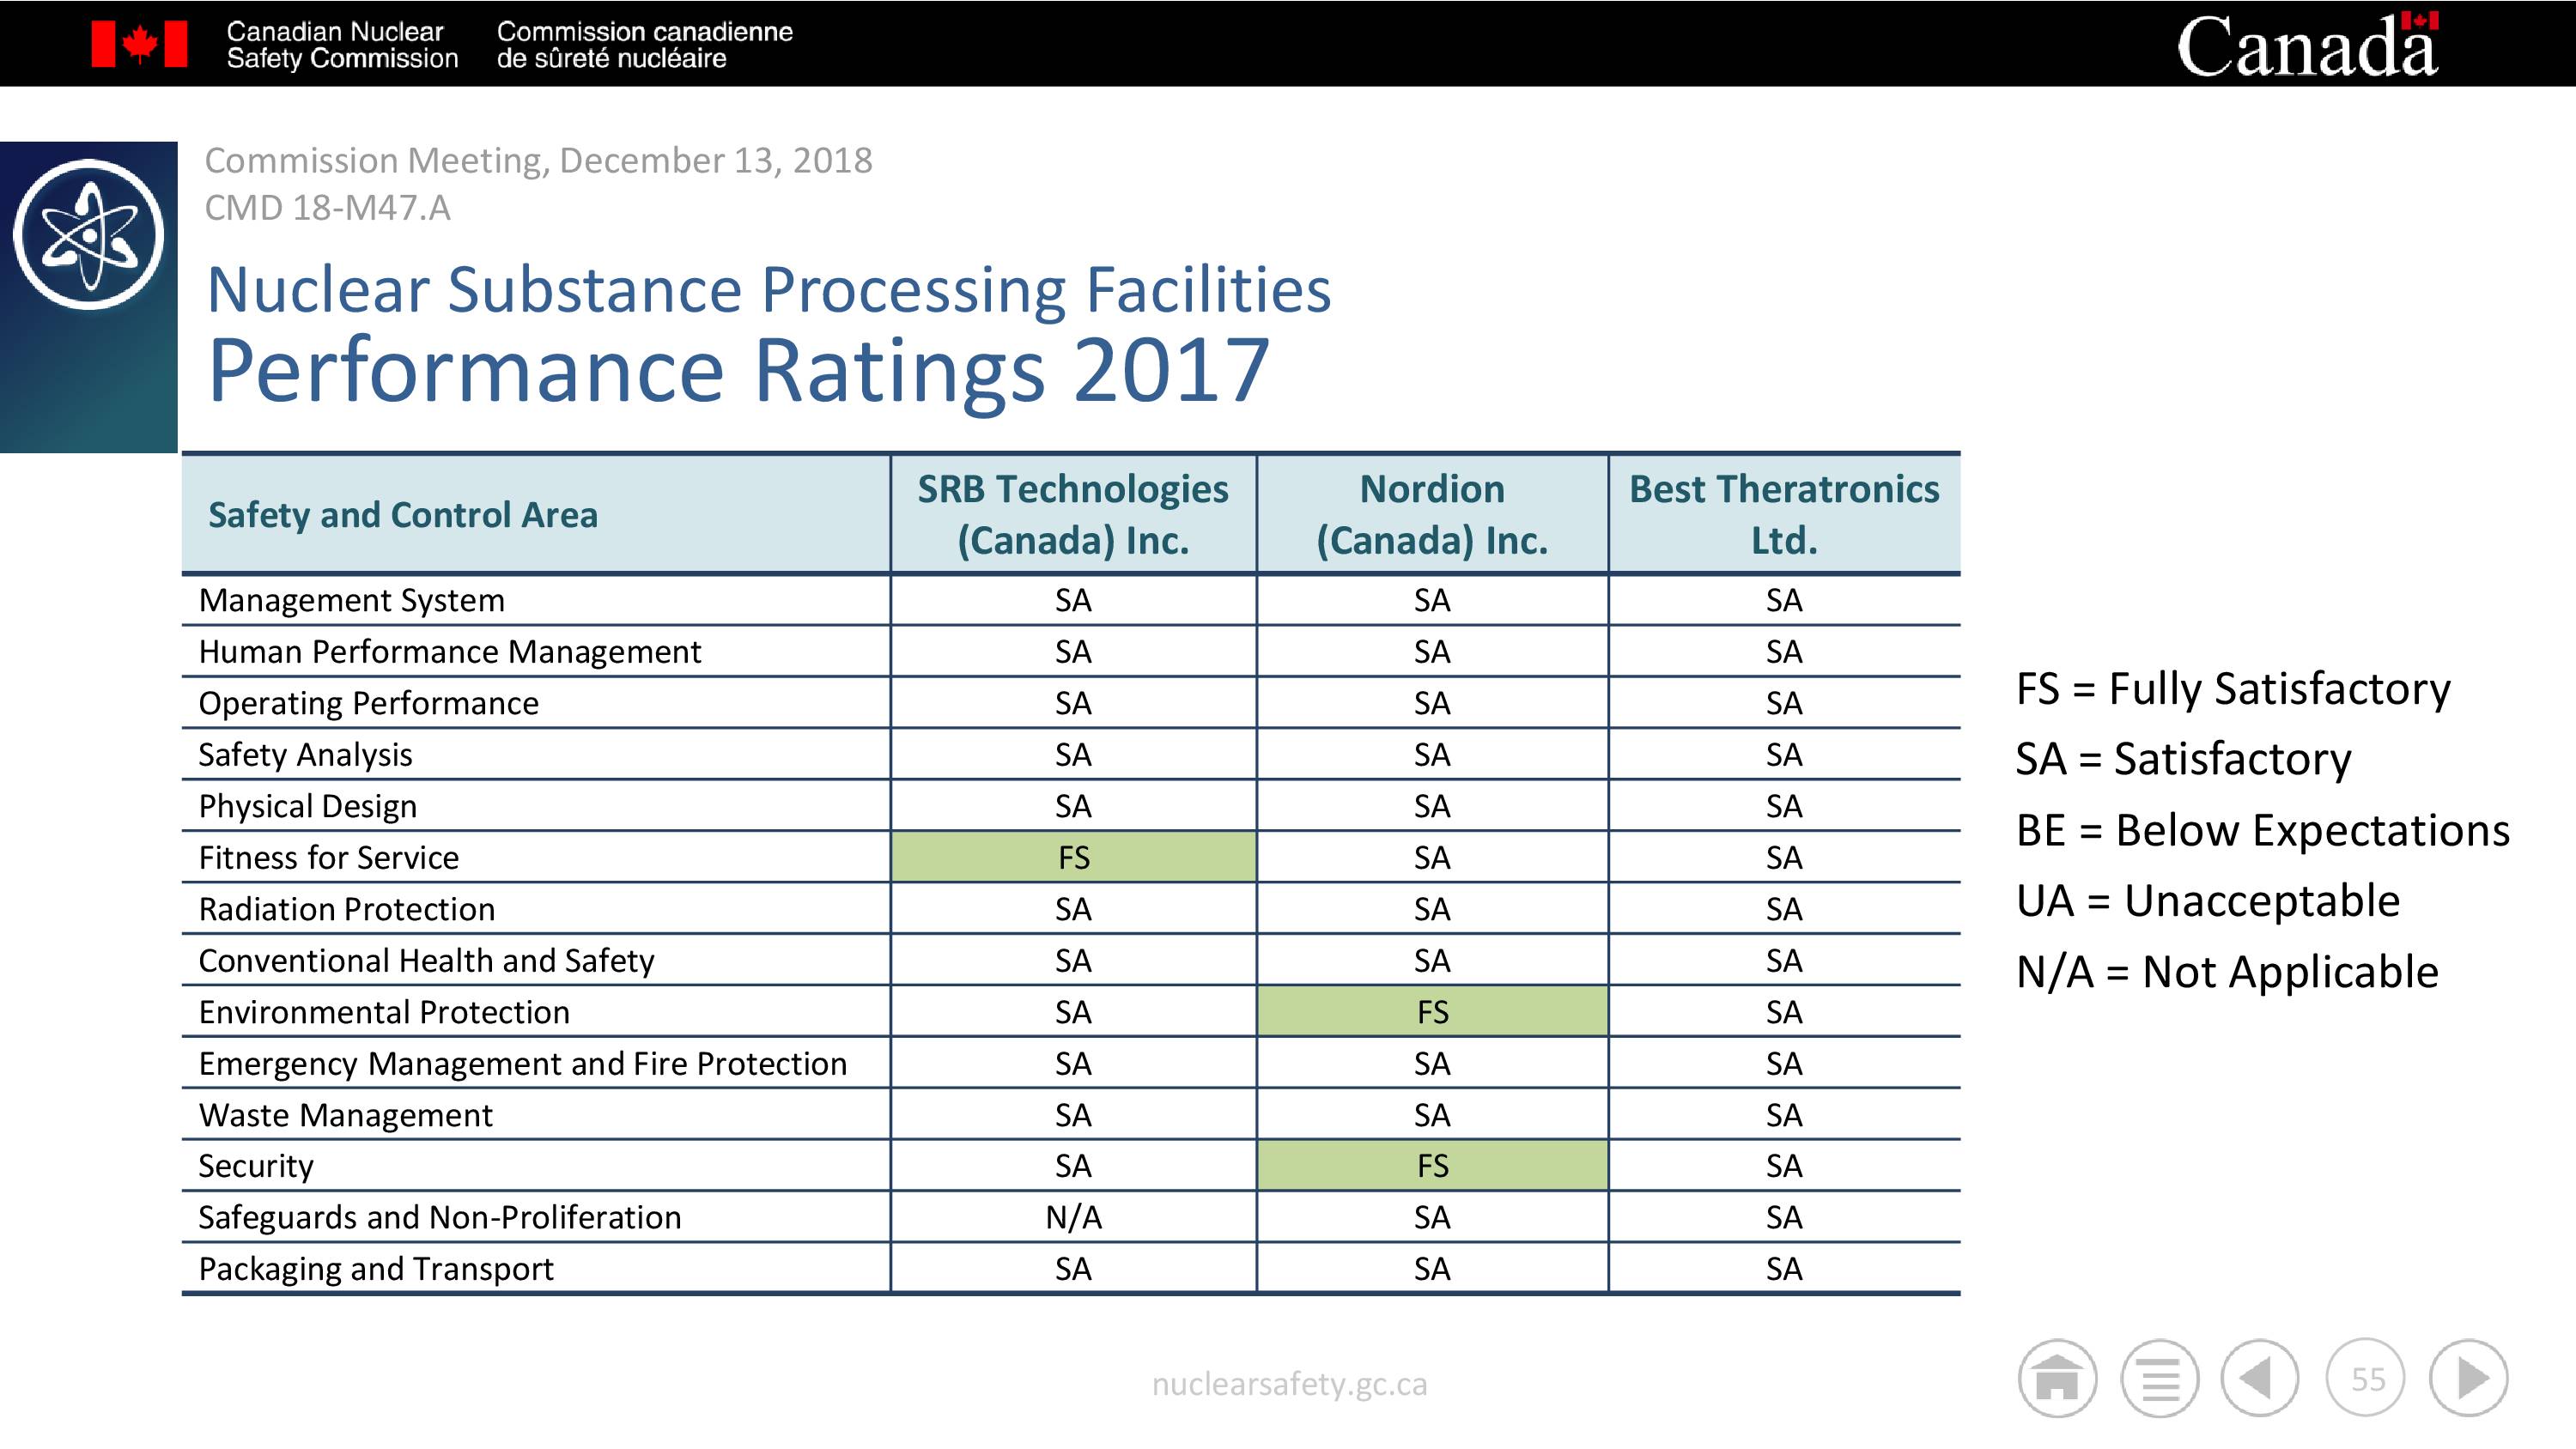The height and width of the screenshot is (1449, 2576).
Task: Click the SRB Technologies (Canada) Inc. header
Action: pyautogui.click(x=1073, y=515)
